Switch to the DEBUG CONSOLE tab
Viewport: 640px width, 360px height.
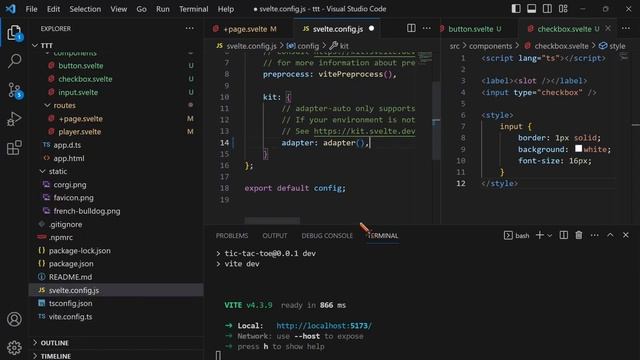pos(327,236)
